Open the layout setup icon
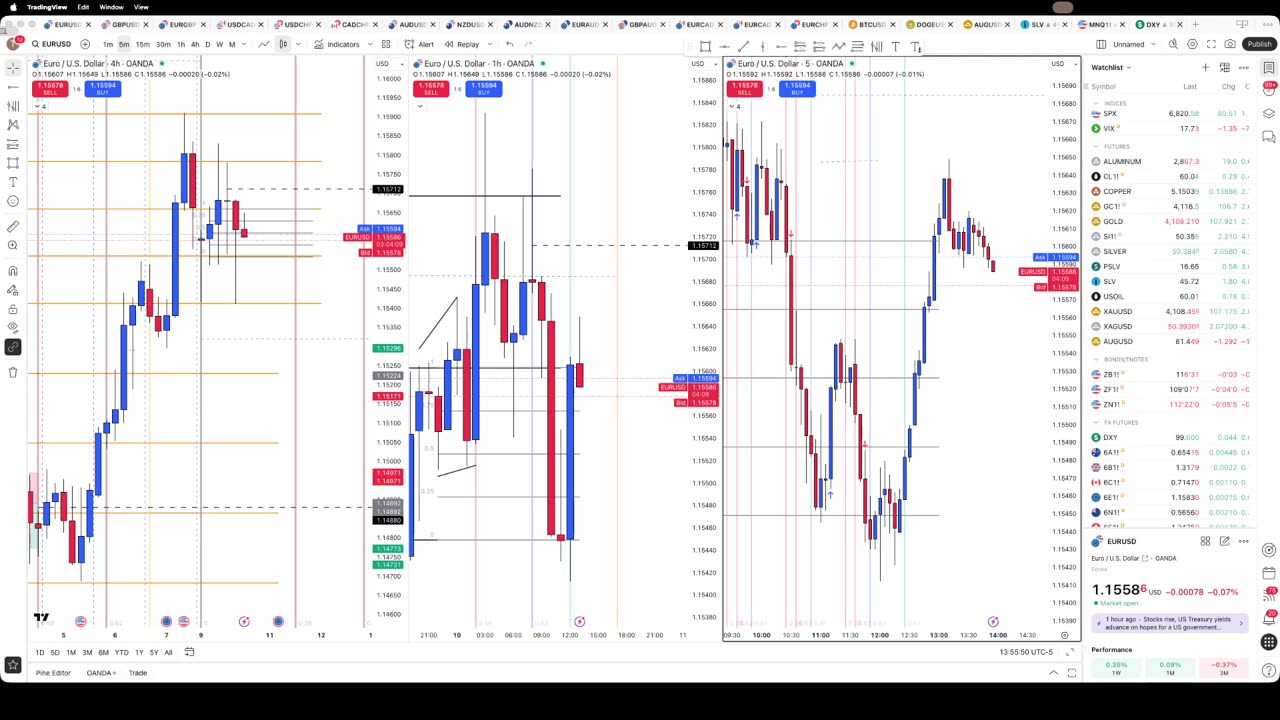The image size is (1280, 720). (1101, 44)
